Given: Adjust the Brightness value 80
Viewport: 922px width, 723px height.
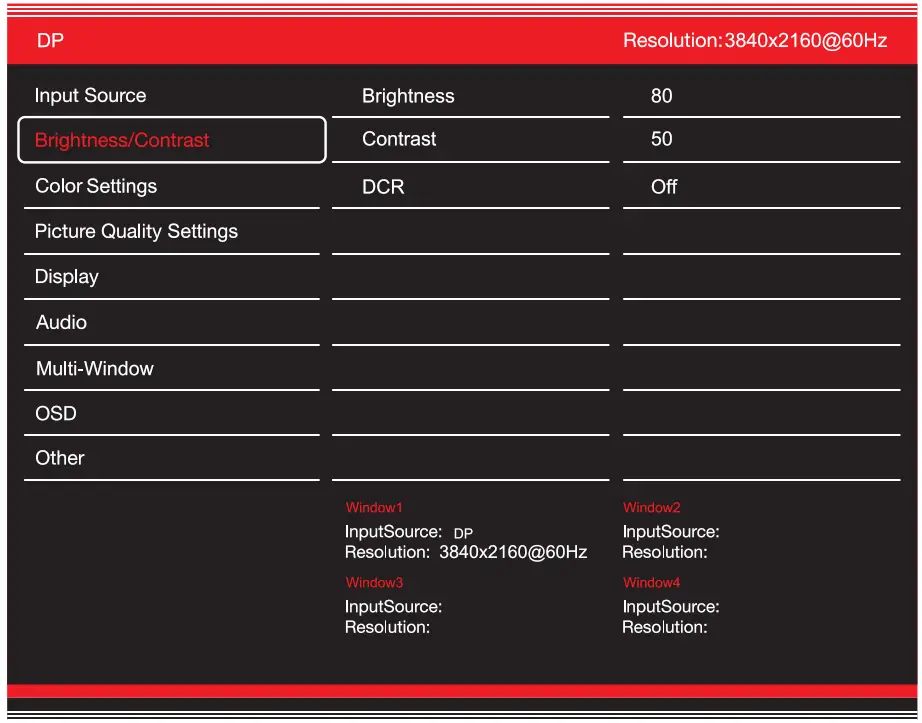Looking at the screenshot, I should point(661,96).
